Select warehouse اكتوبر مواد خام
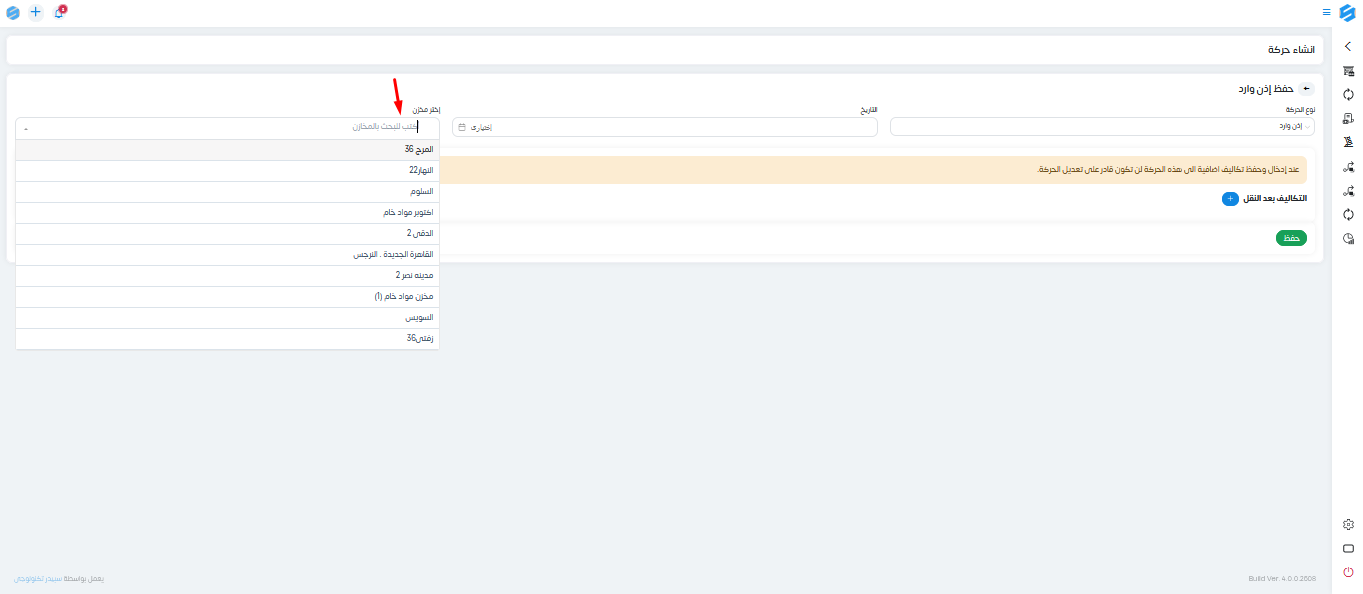 227,212
